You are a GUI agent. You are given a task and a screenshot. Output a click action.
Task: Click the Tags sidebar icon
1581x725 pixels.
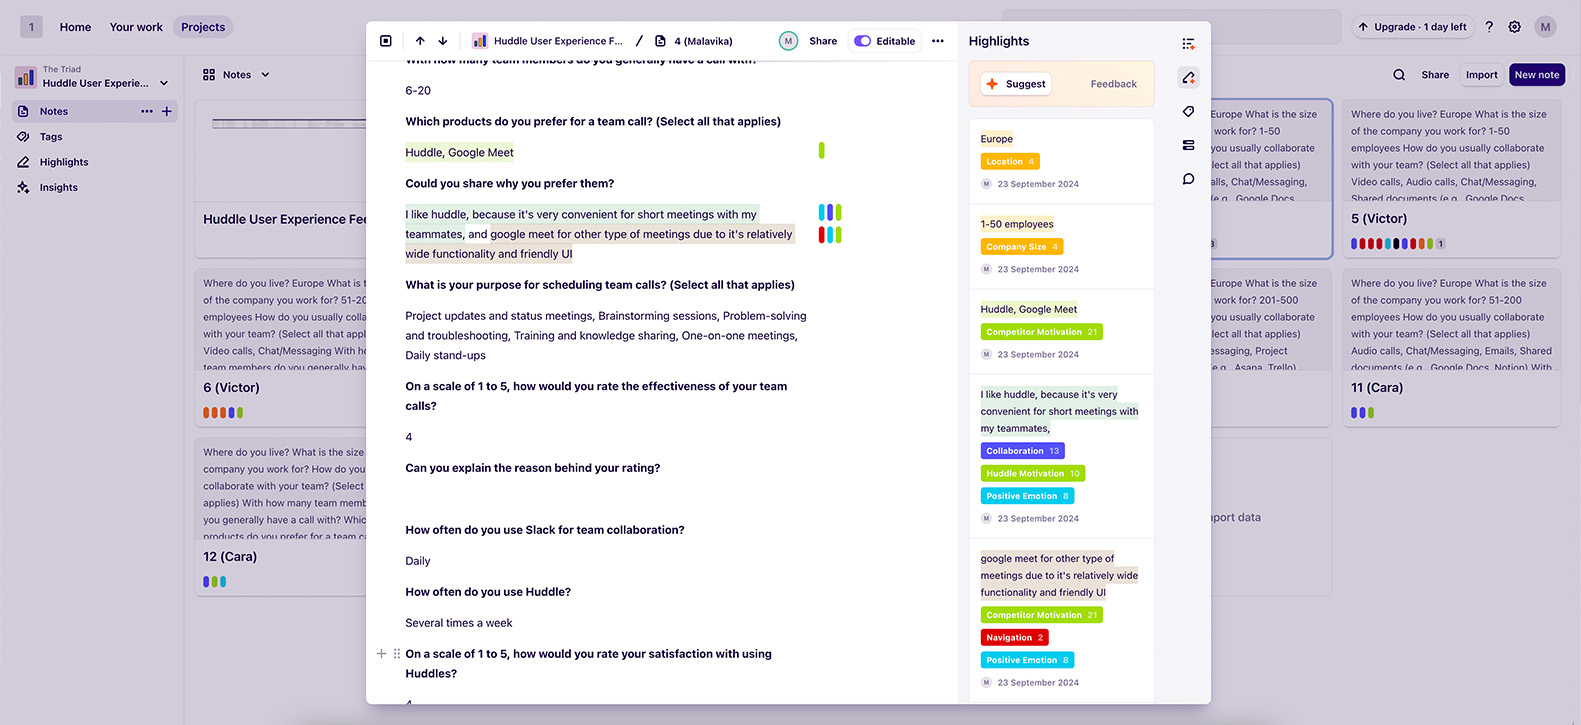(x=23, y=137)
